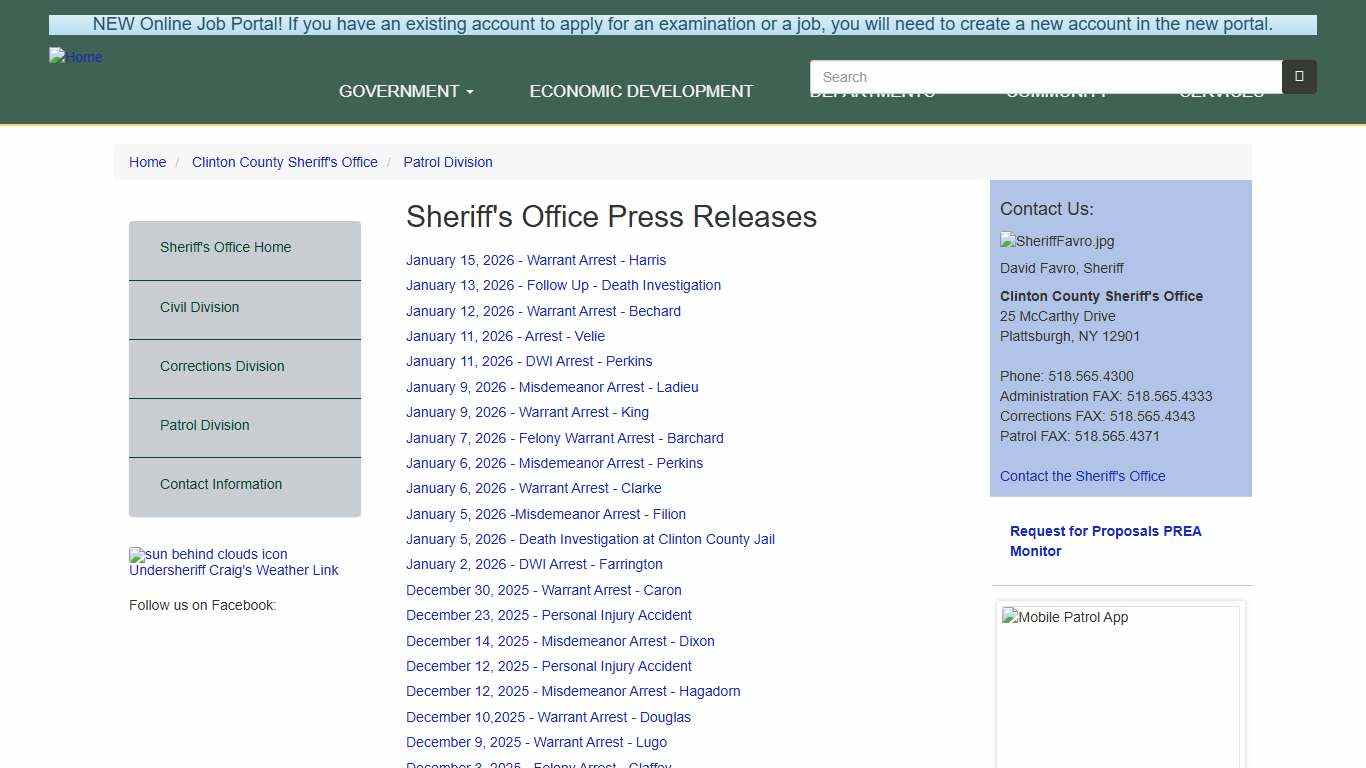Image resolution: width=1366 pixels, height=768 pixels.
Task: Expand the GOVERNMENT dropdown menu
Action: [x=405, y=90]
